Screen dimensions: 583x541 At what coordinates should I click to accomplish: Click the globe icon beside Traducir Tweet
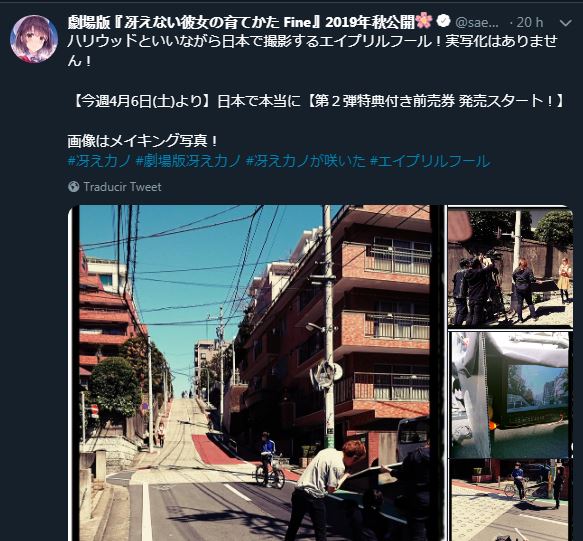[x=74, y=187]
